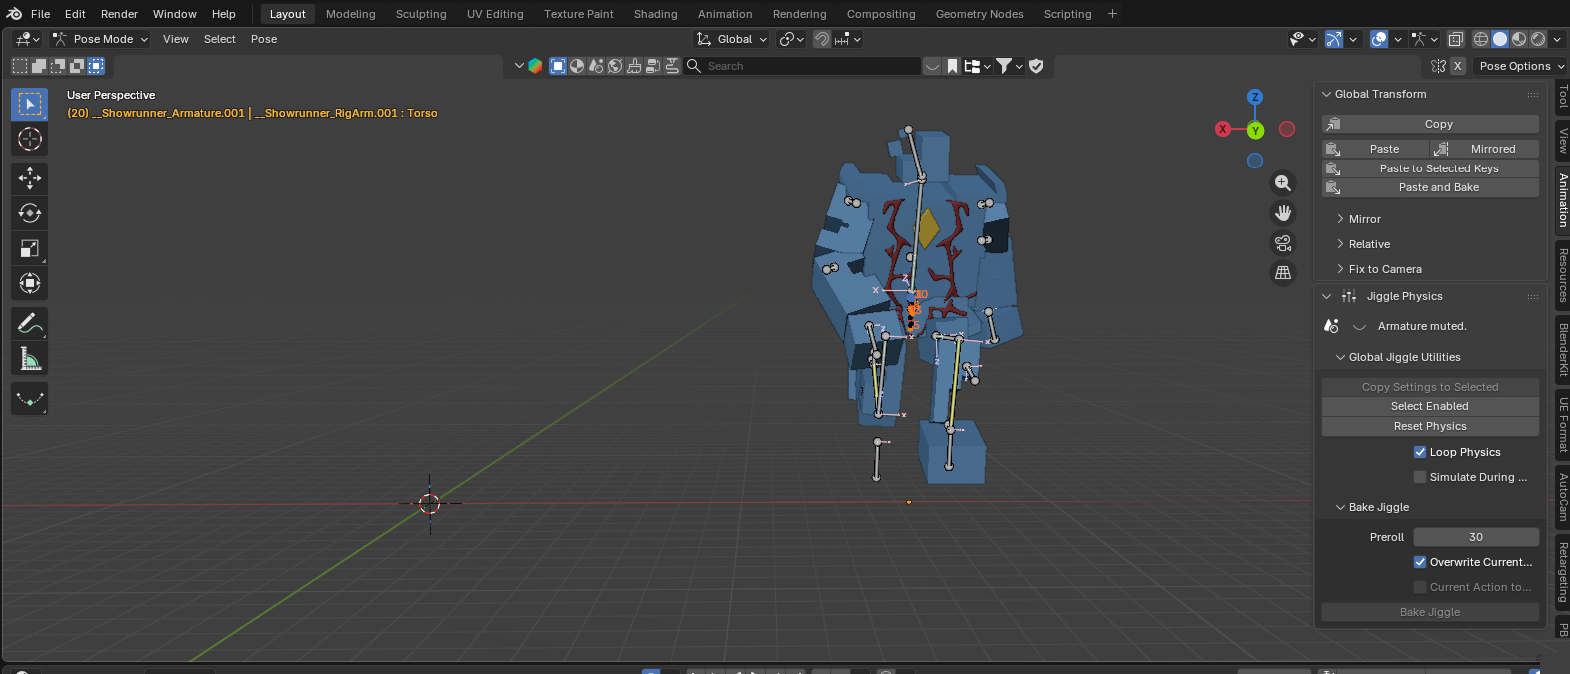Switch to rendered viewport shading
Screen dimensions: 1570x674
click(x=1538, y=39)
